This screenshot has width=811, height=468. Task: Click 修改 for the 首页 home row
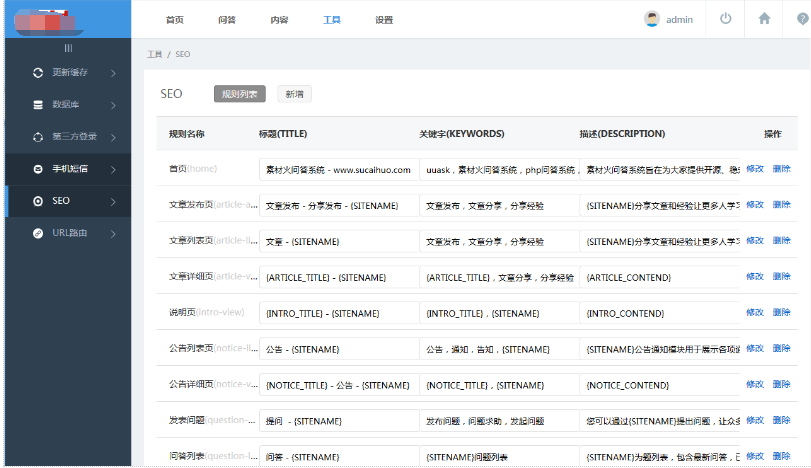[755, 169]
